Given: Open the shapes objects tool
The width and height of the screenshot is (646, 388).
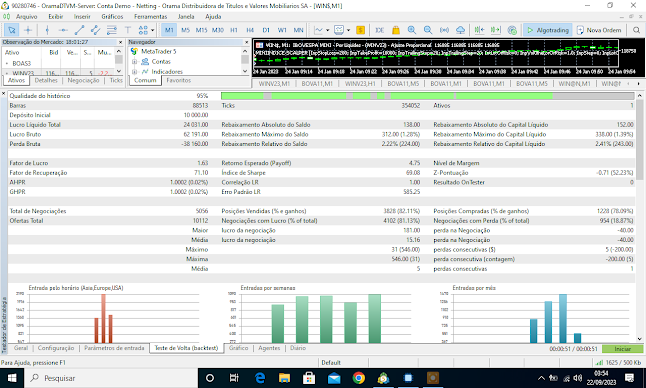Looking at the screenshot, I should [143, 30].
